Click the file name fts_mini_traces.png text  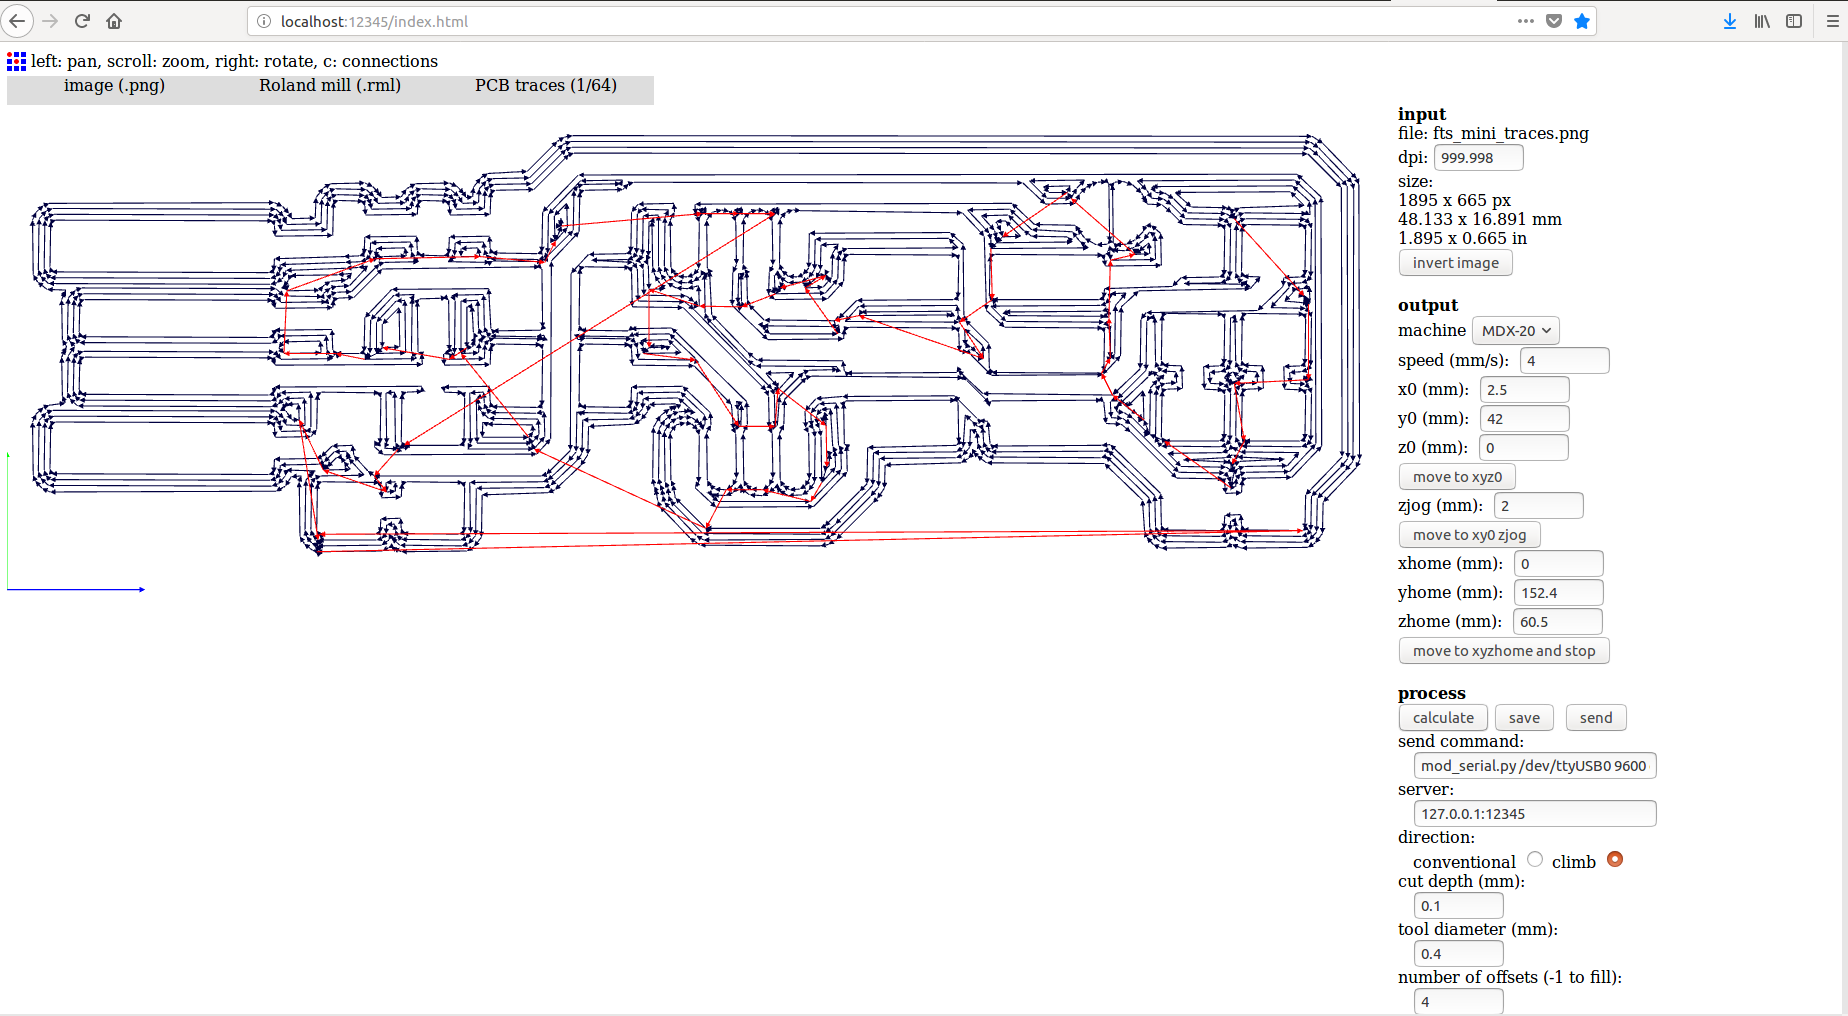[x=1510, y=133]
